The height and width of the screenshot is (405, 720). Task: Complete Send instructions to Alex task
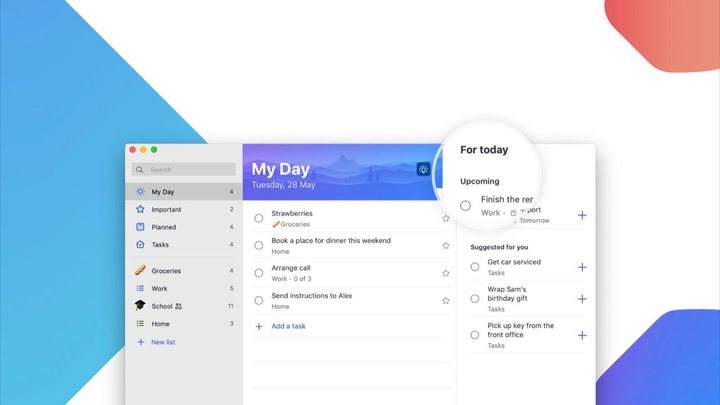pyautogui.click(x=259, y=301)
